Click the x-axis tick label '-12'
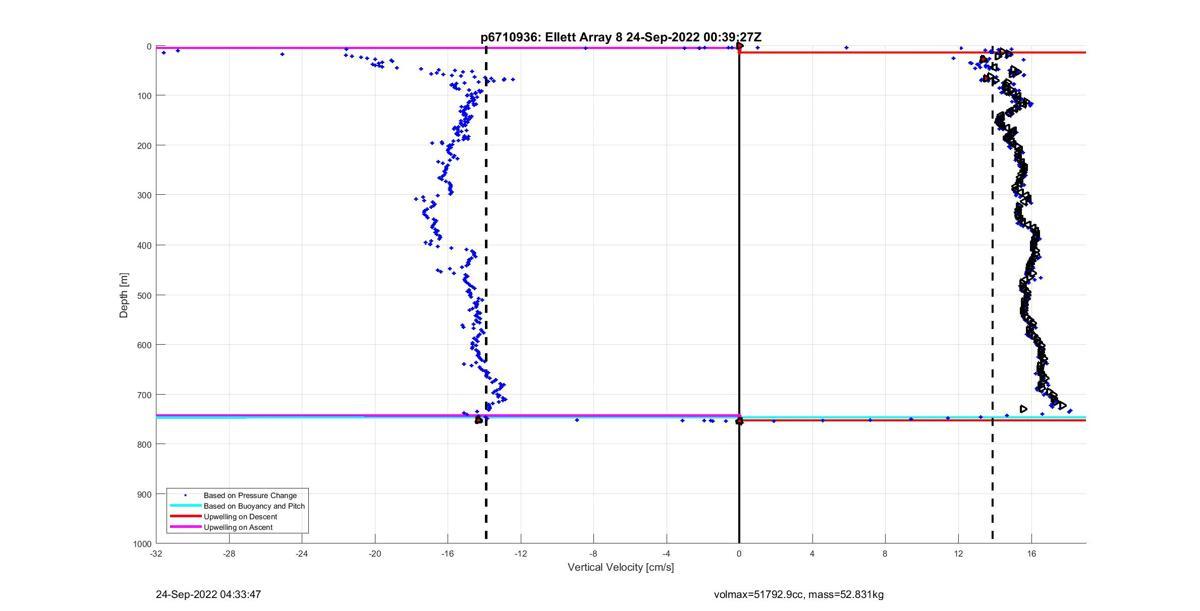Viewport: 1200px width, 611px height. pyautogui.click(x=521, y=553)
